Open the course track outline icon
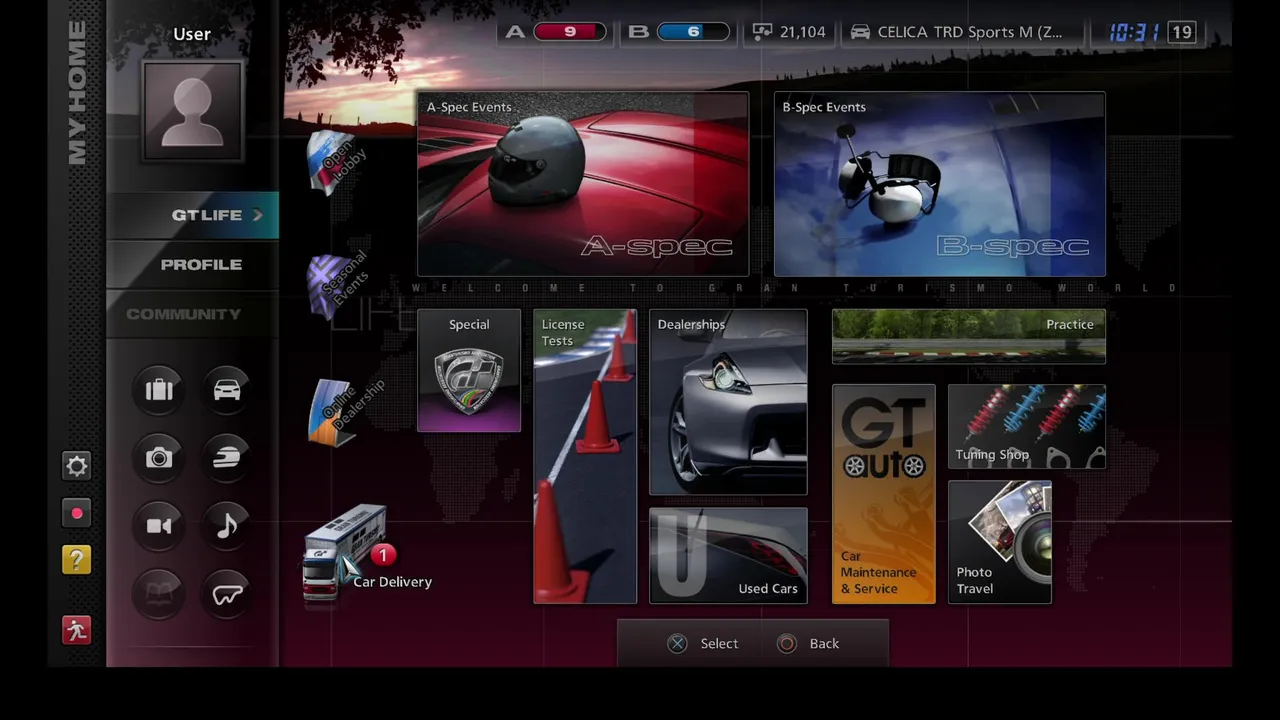 [x=227, y=595]
